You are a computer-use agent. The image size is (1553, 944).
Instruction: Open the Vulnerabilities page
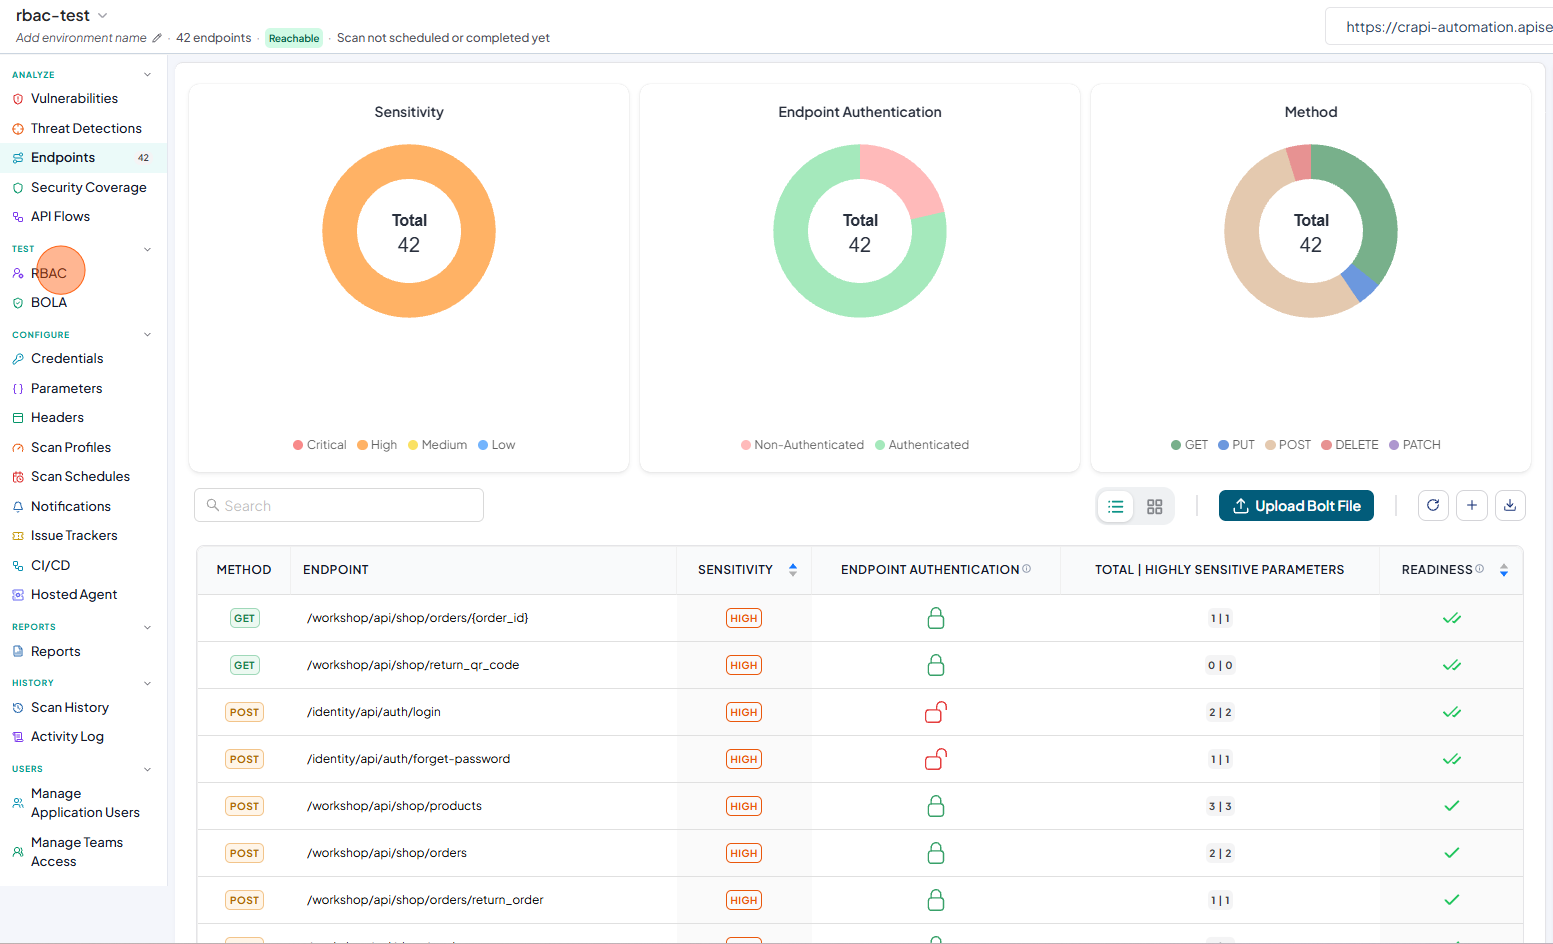[74, 99]
